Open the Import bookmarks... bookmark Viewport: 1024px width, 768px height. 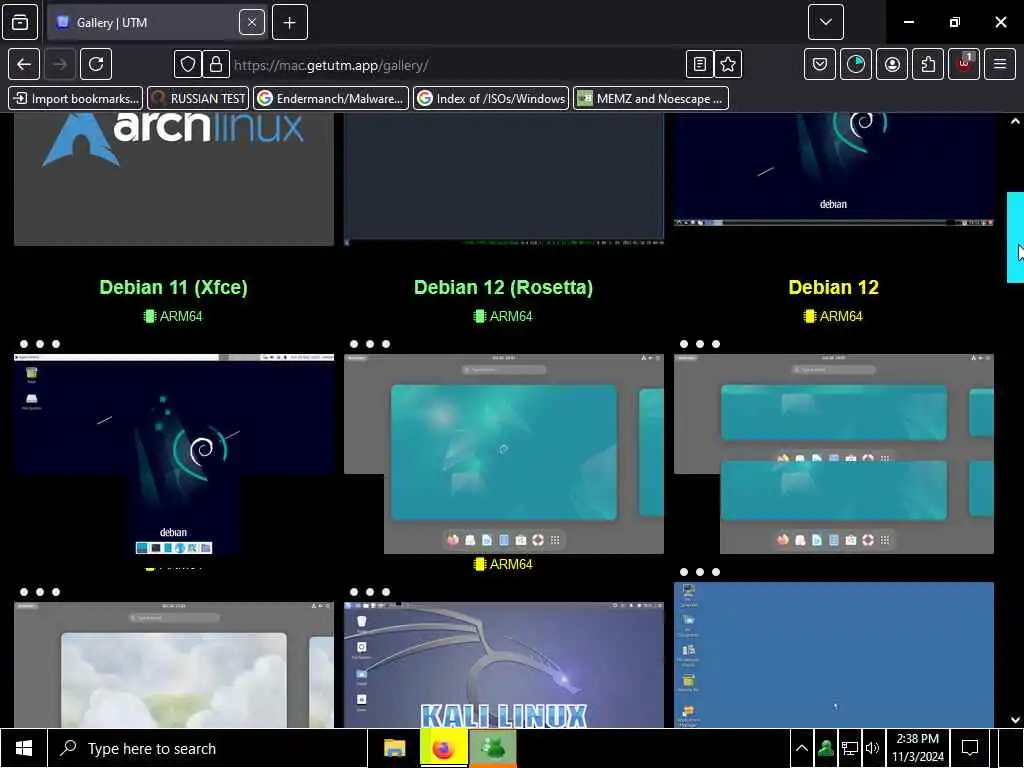[76, 99]
